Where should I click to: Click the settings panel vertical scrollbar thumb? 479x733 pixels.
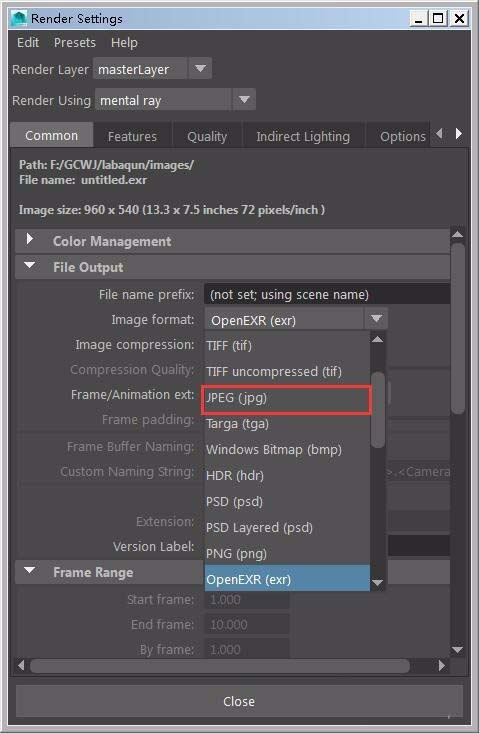coord(458,328)
